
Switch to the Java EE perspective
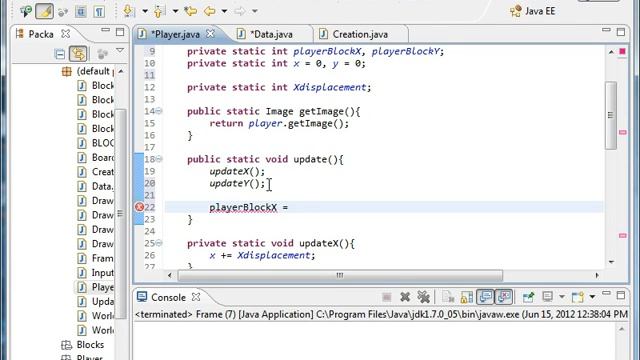point(532,11)
